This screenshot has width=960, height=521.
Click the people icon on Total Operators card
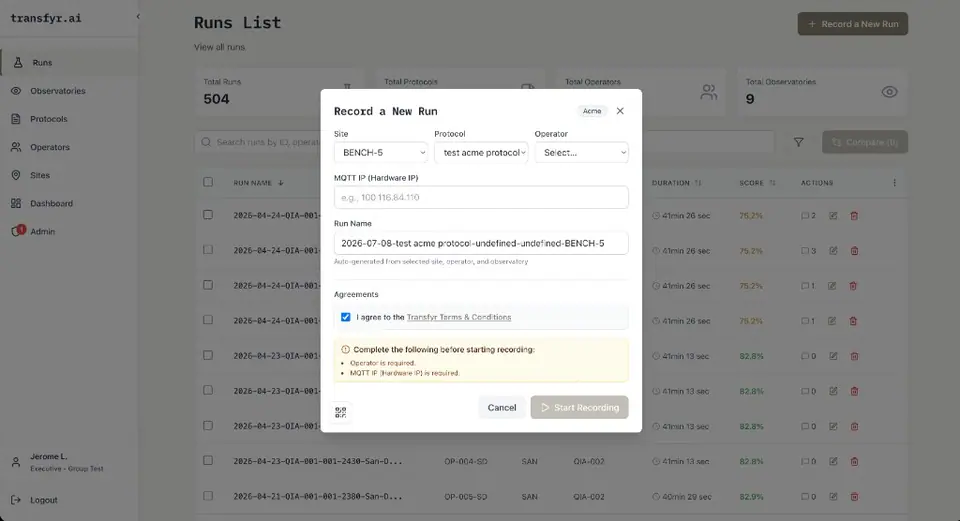(x=708, y=92)
